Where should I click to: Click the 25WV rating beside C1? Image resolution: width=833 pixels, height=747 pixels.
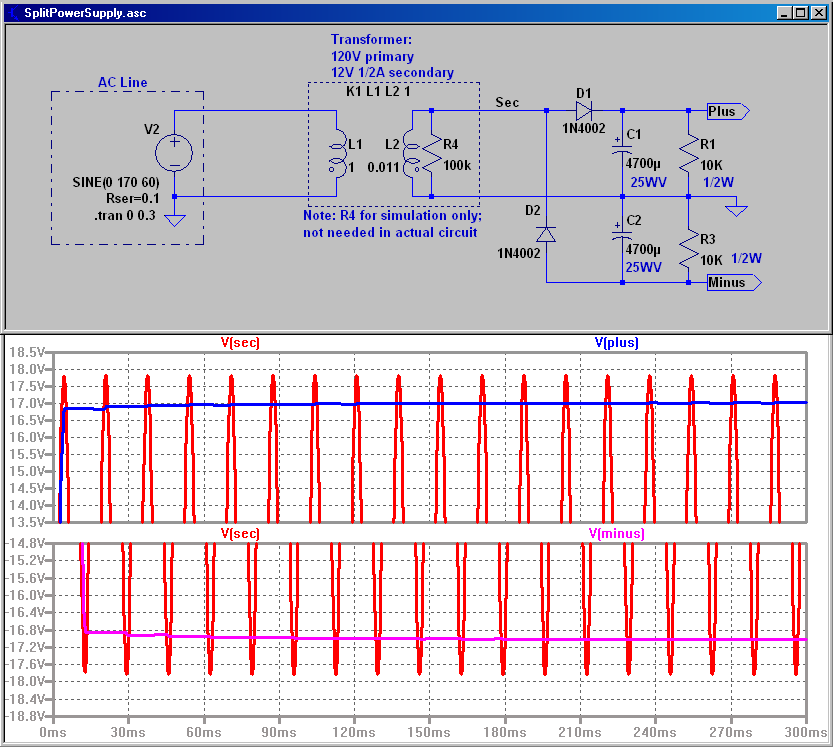point(648,182)
